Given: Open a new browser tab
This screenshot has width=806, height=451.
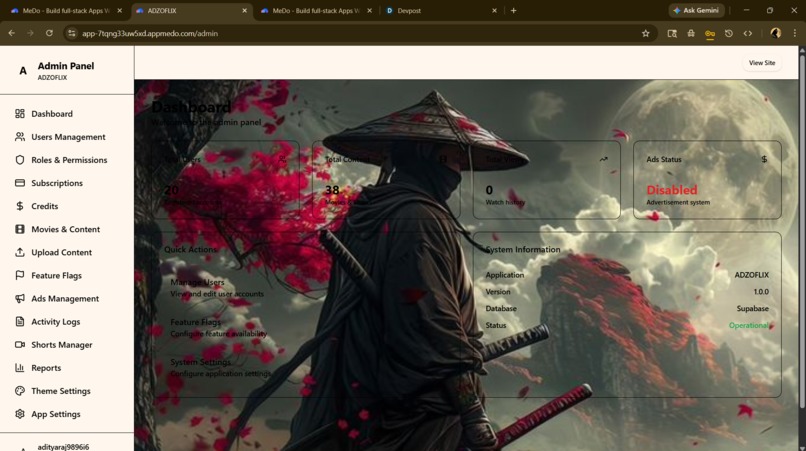Looking at the screenshot, I should [x=514, y=11].
